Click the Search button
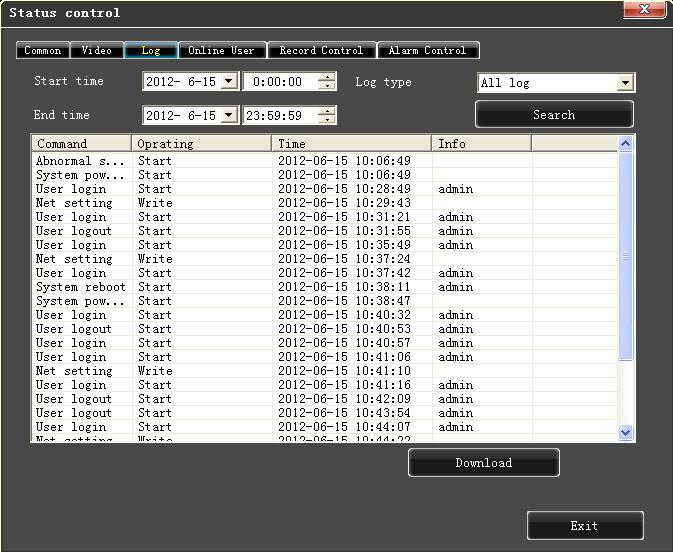This screenshot has width=673, height=552. (554, 114)
